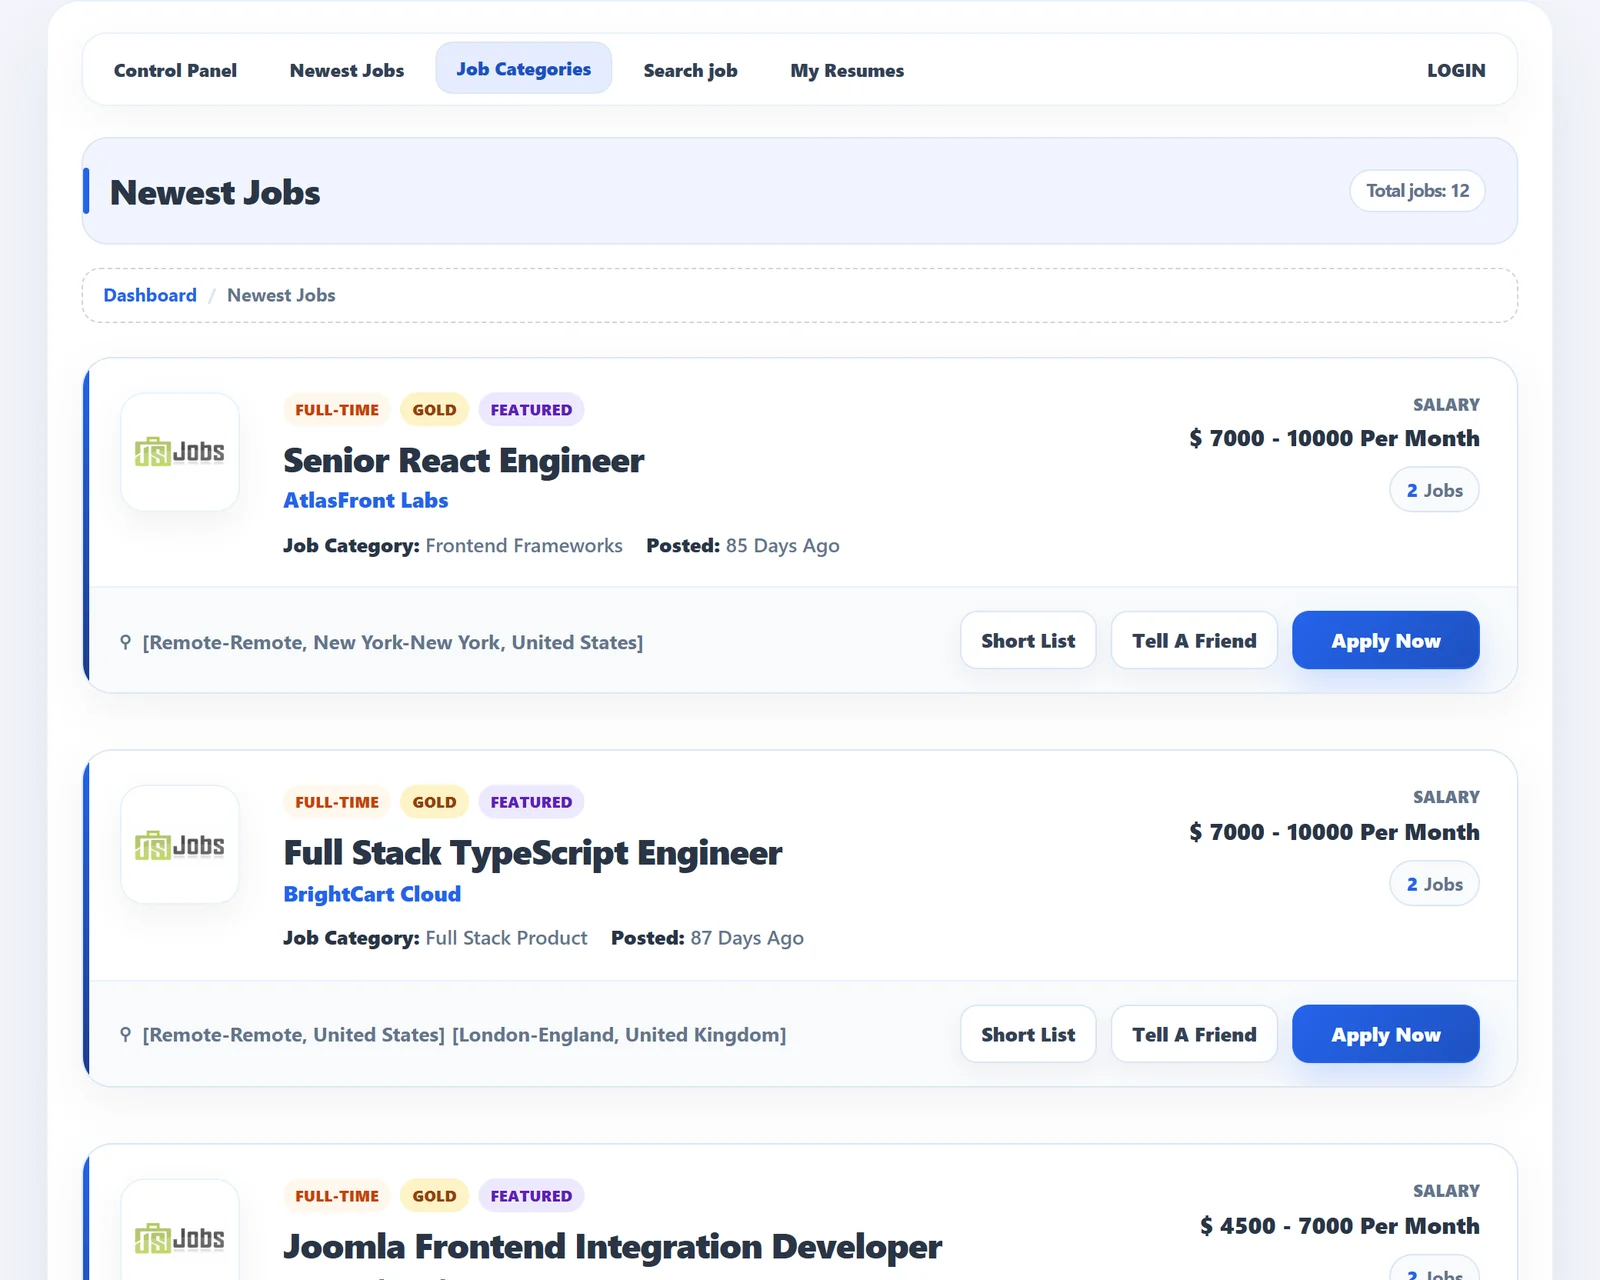This screenshot has height=1280, width=1600.
Task: Click the Newest Jobs page heading
Action: (x=215, y=192)
